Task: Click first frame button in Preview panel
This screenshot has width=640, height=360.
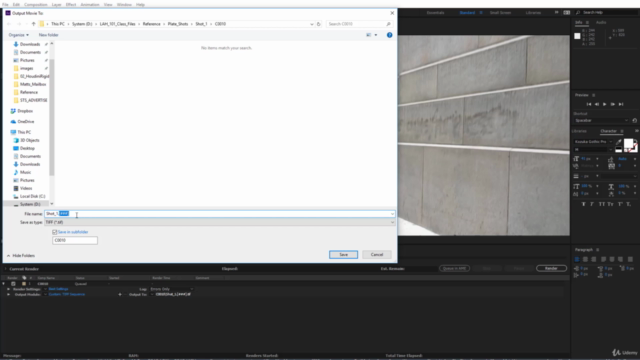Action: [x=589, y=104]
